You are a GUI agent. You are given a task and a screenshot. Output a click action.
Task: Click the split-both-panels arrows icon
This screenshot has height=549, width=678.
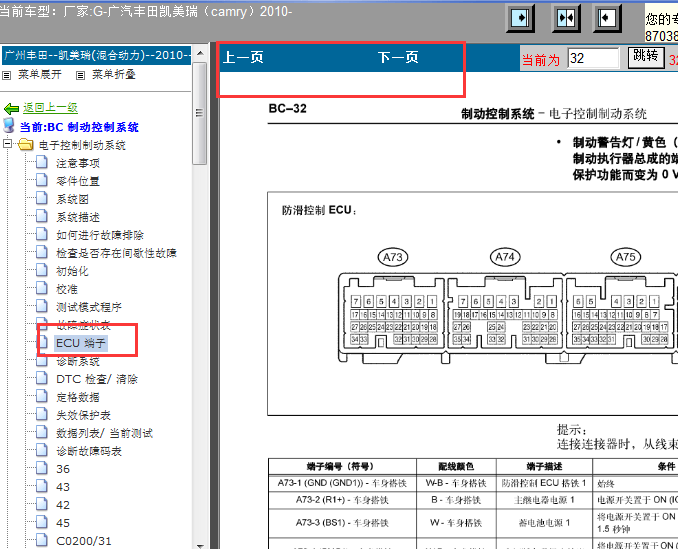(x=566, y=18)
